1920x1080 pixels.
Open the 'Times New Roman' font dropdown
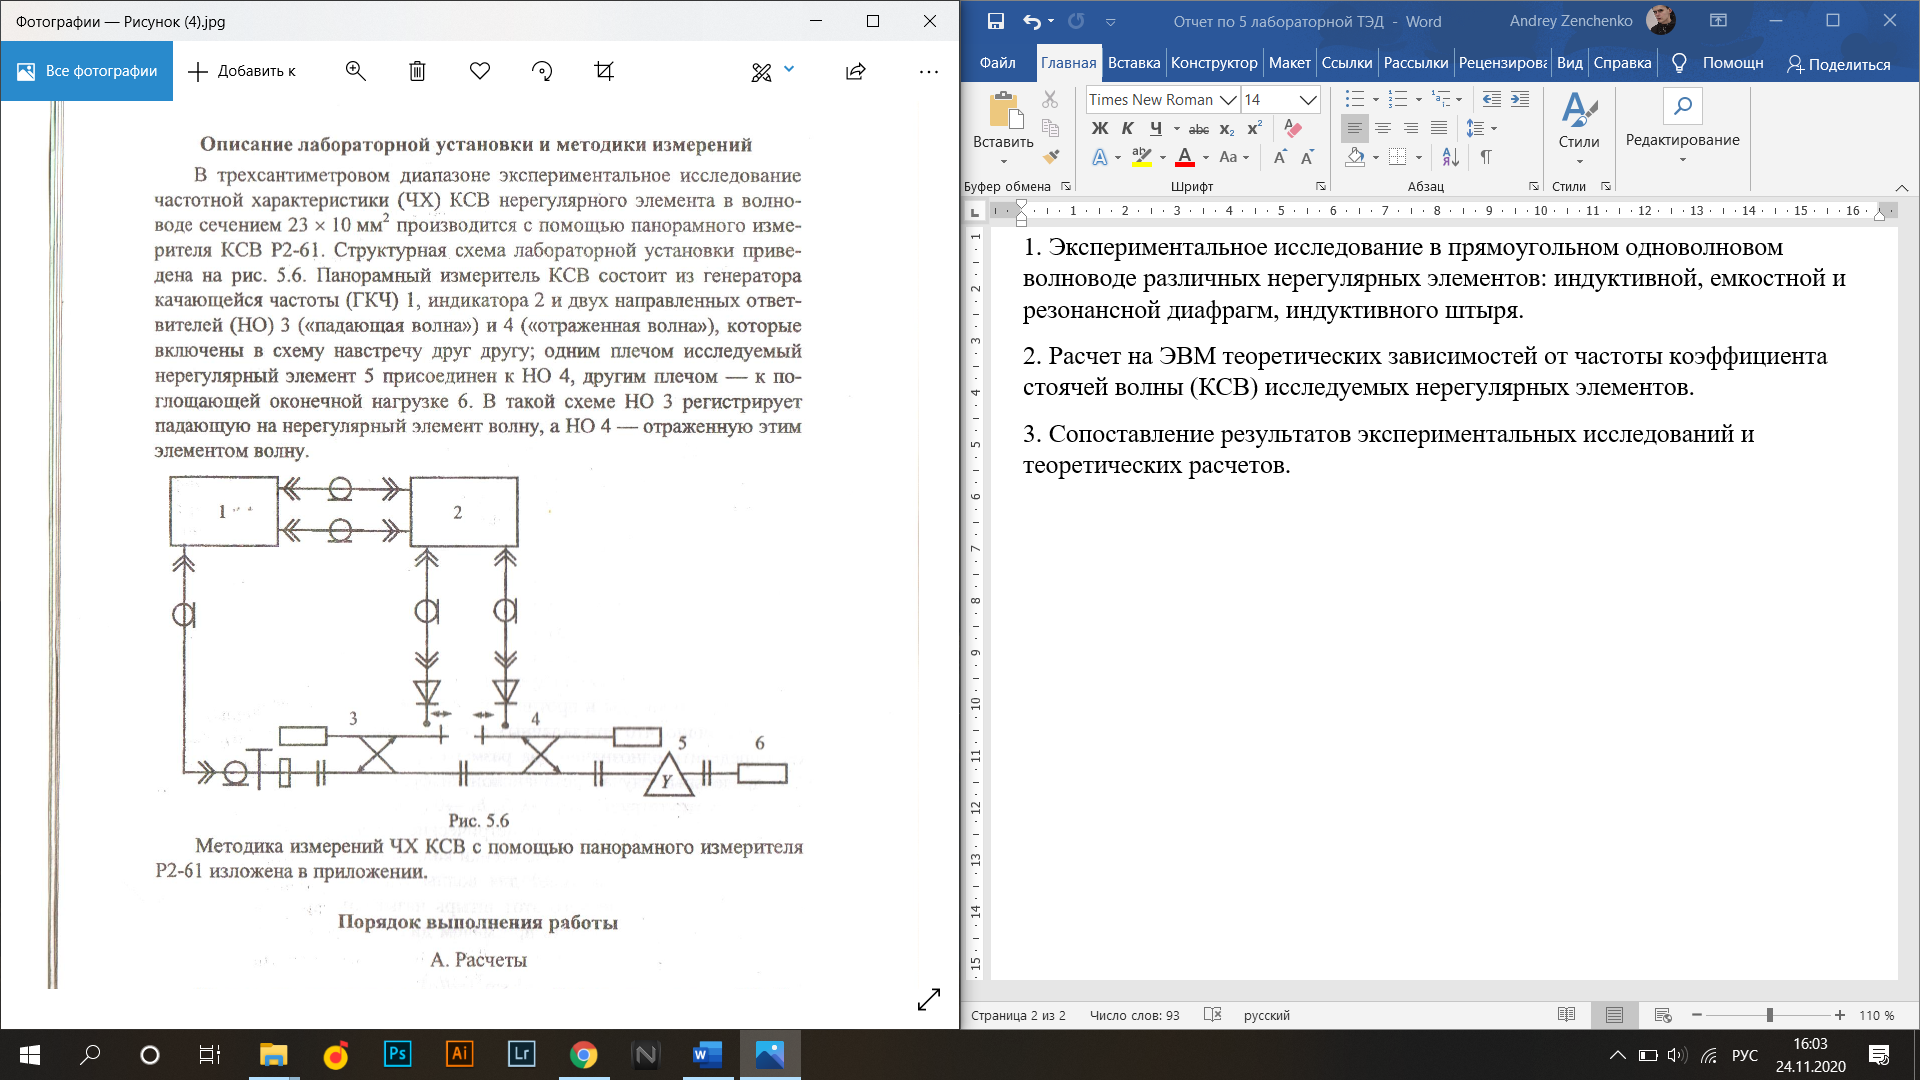[x=1228, y=100]
